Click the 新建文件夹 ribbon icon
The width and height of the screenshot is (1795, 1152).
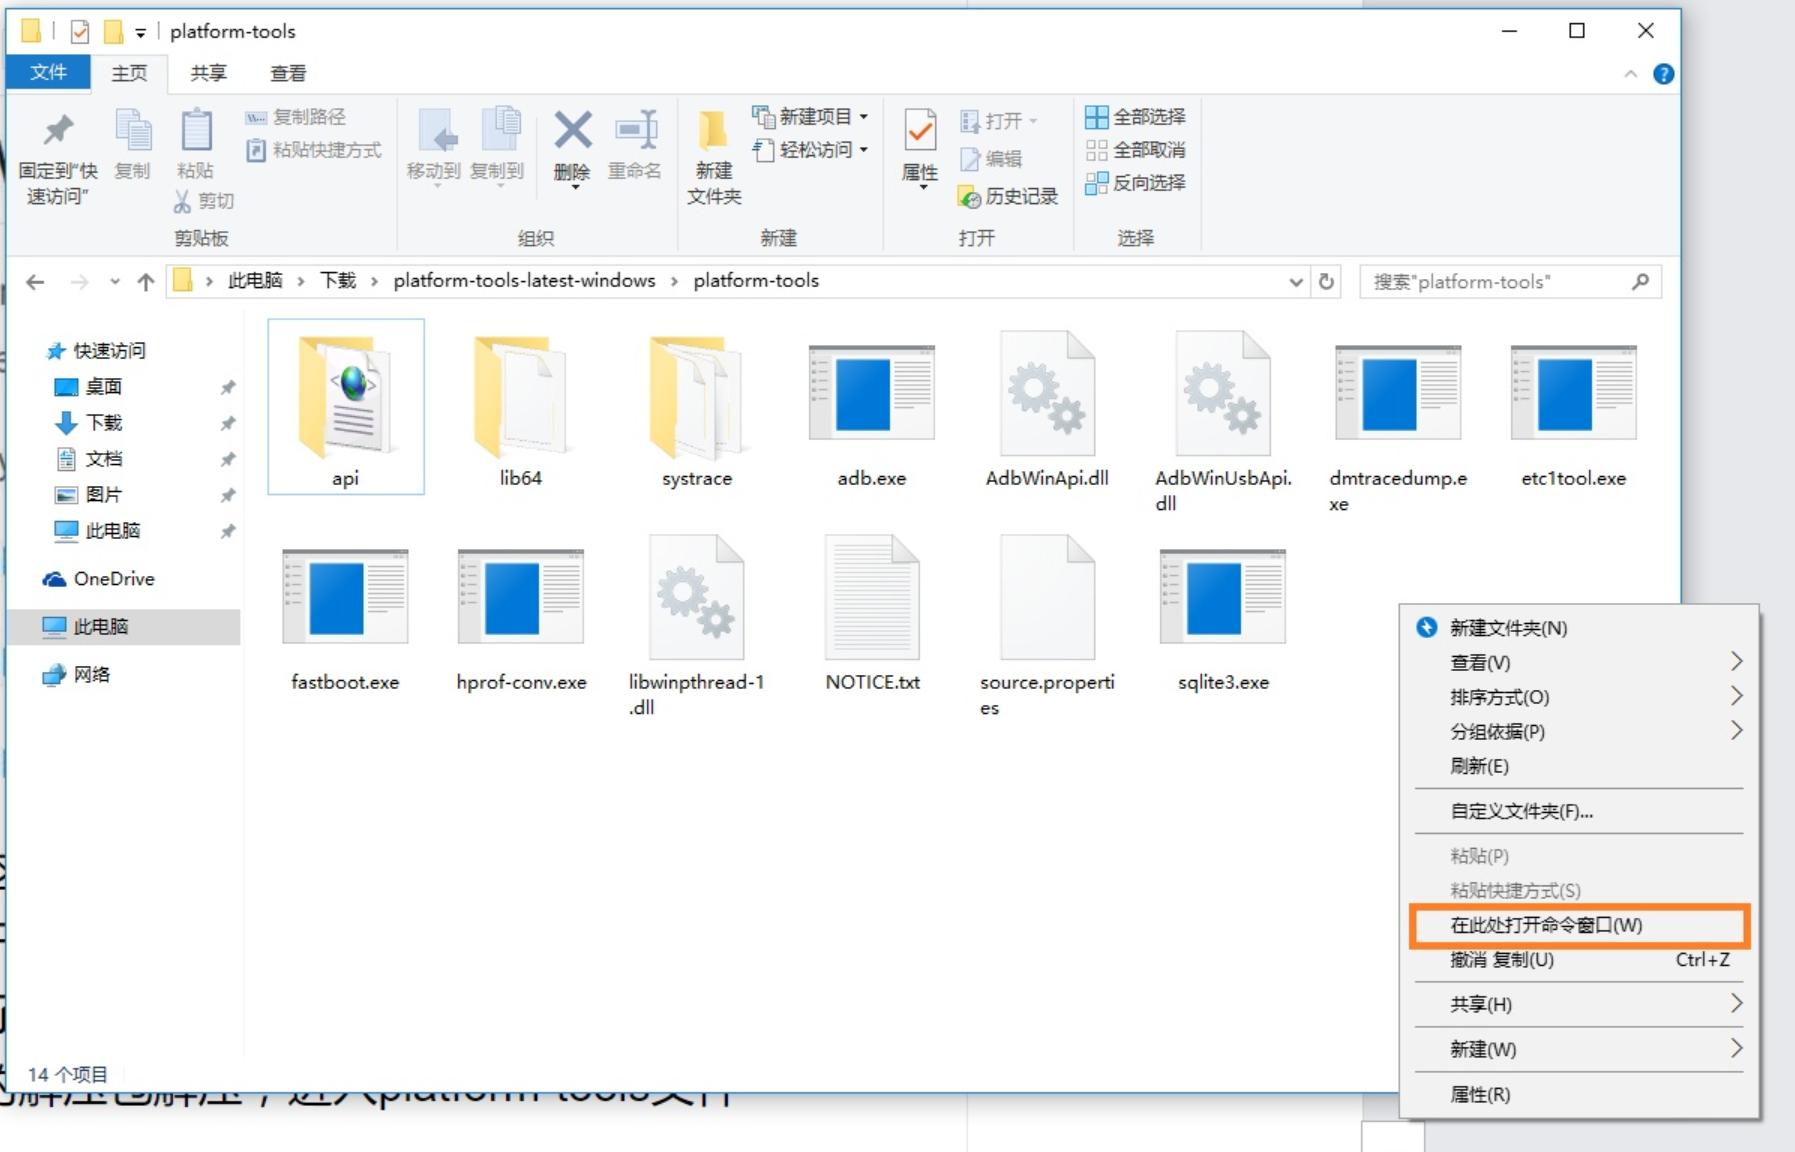pyautogui.click(x=714, y=131)
